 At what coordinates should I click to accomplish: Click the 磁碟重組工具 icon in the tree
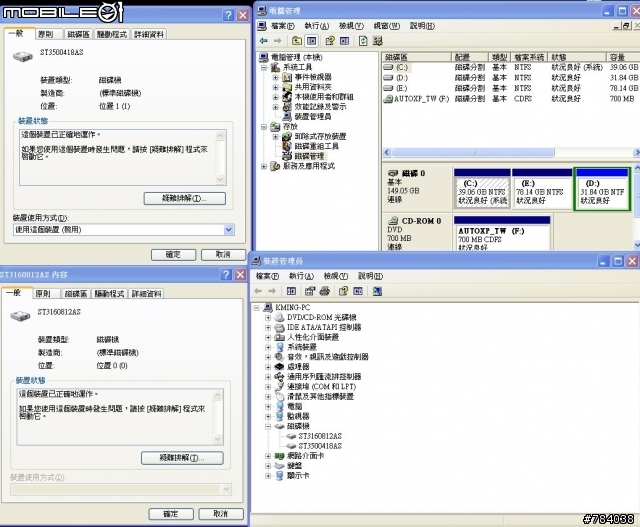[x=287, y=146]
